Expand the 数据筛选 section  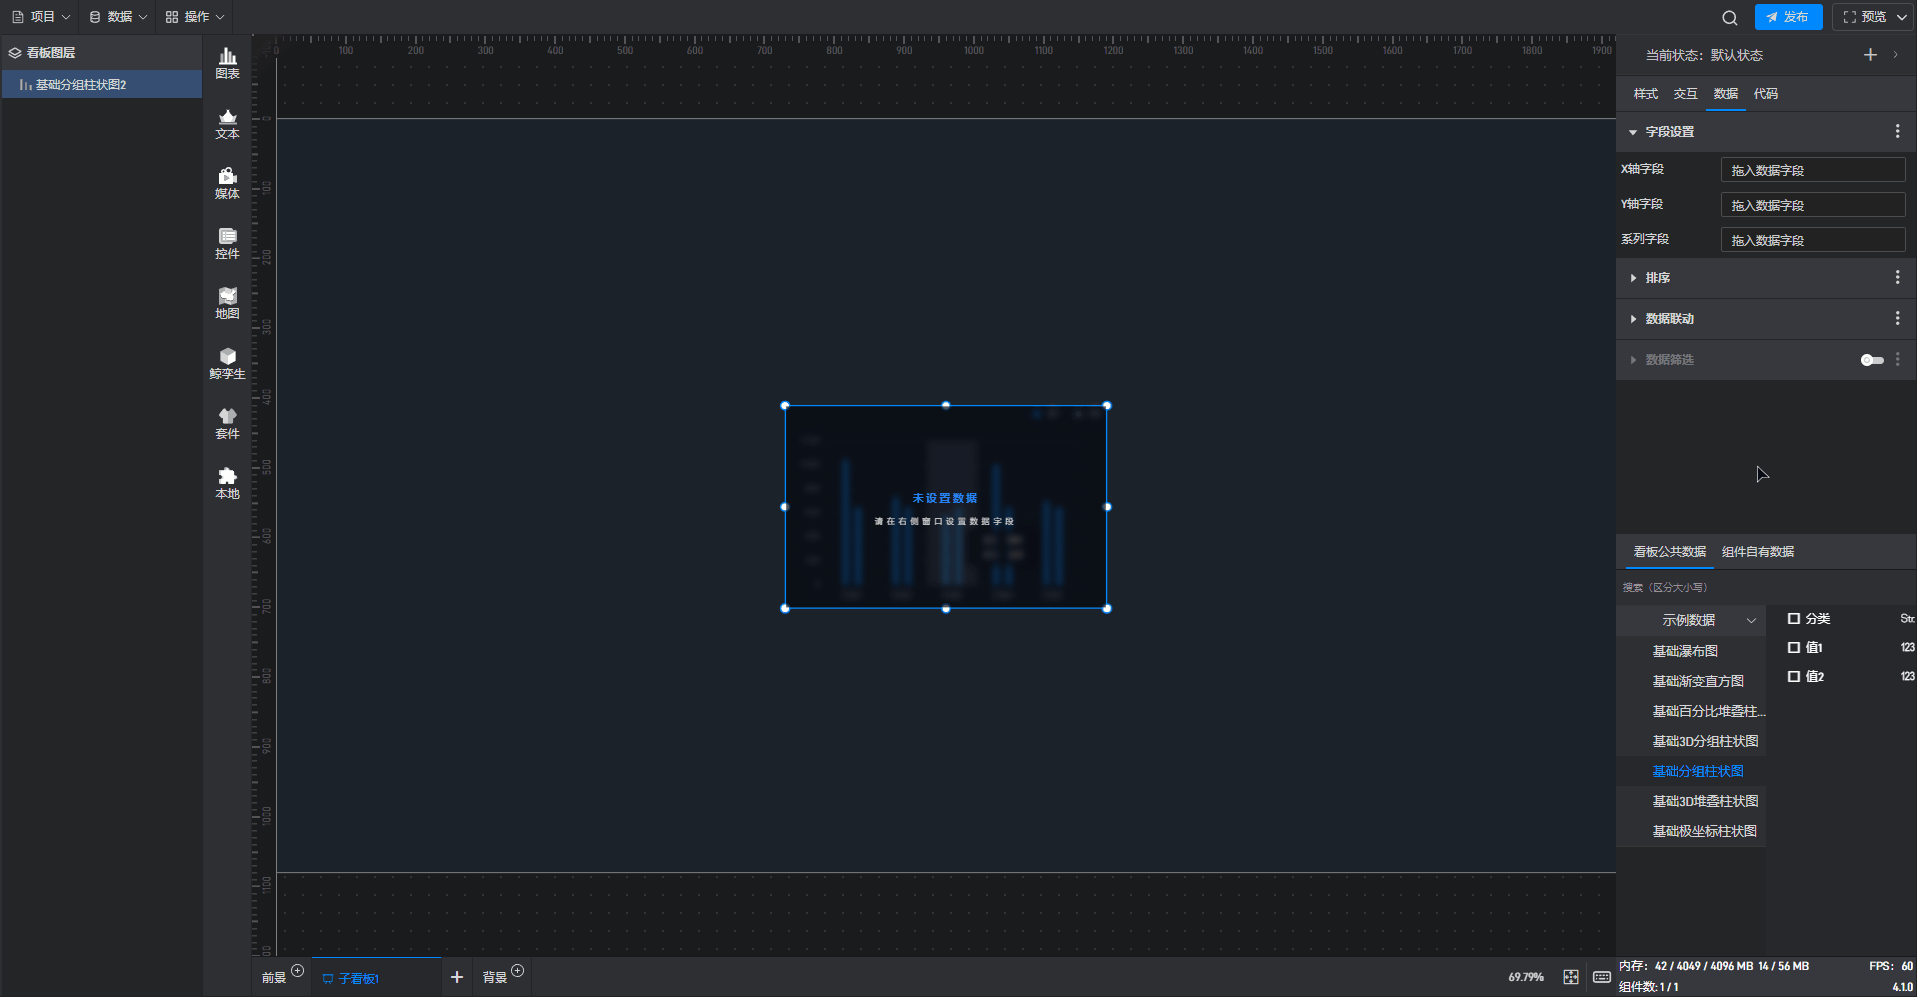(1633, 360)
